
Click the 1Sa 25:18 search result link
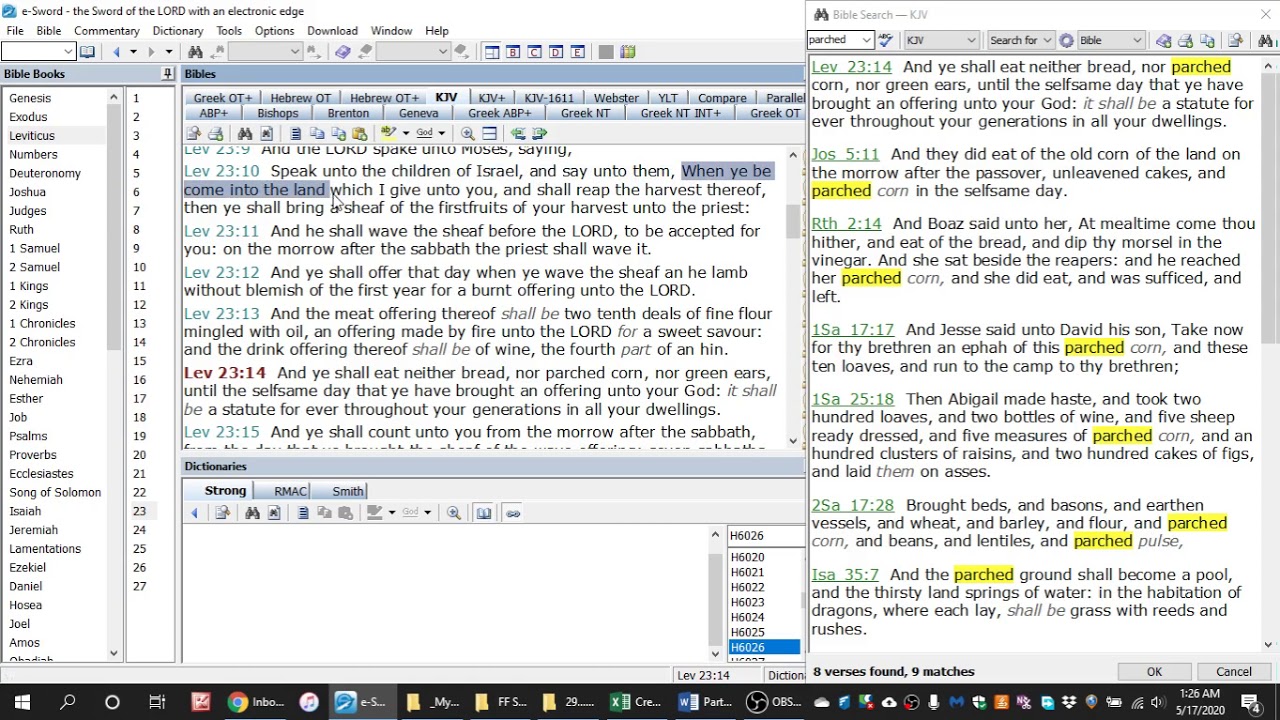click(852, 400)
